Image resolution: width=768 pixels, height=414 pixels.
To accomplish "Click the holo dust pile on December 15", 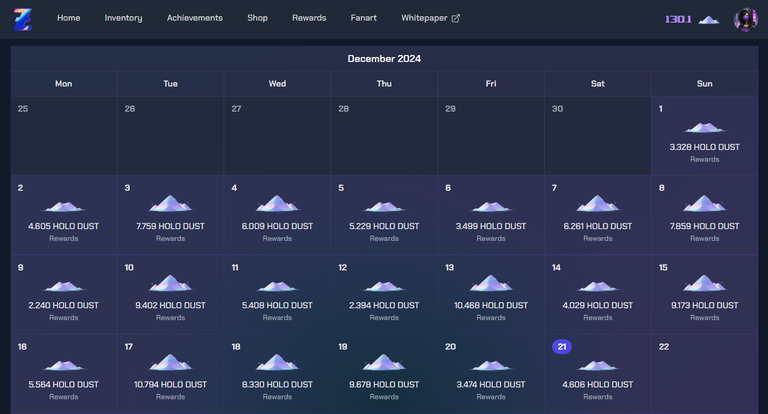I will [x=704, y=283].
